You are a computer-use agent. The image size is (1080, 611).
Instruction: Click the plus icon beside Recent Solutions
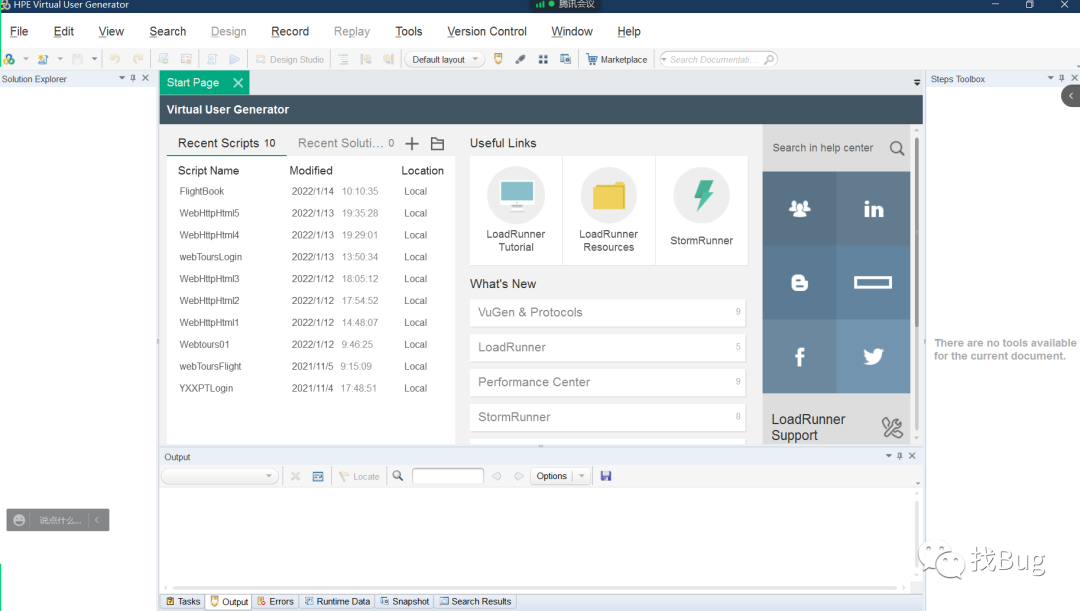pos(412,143)
